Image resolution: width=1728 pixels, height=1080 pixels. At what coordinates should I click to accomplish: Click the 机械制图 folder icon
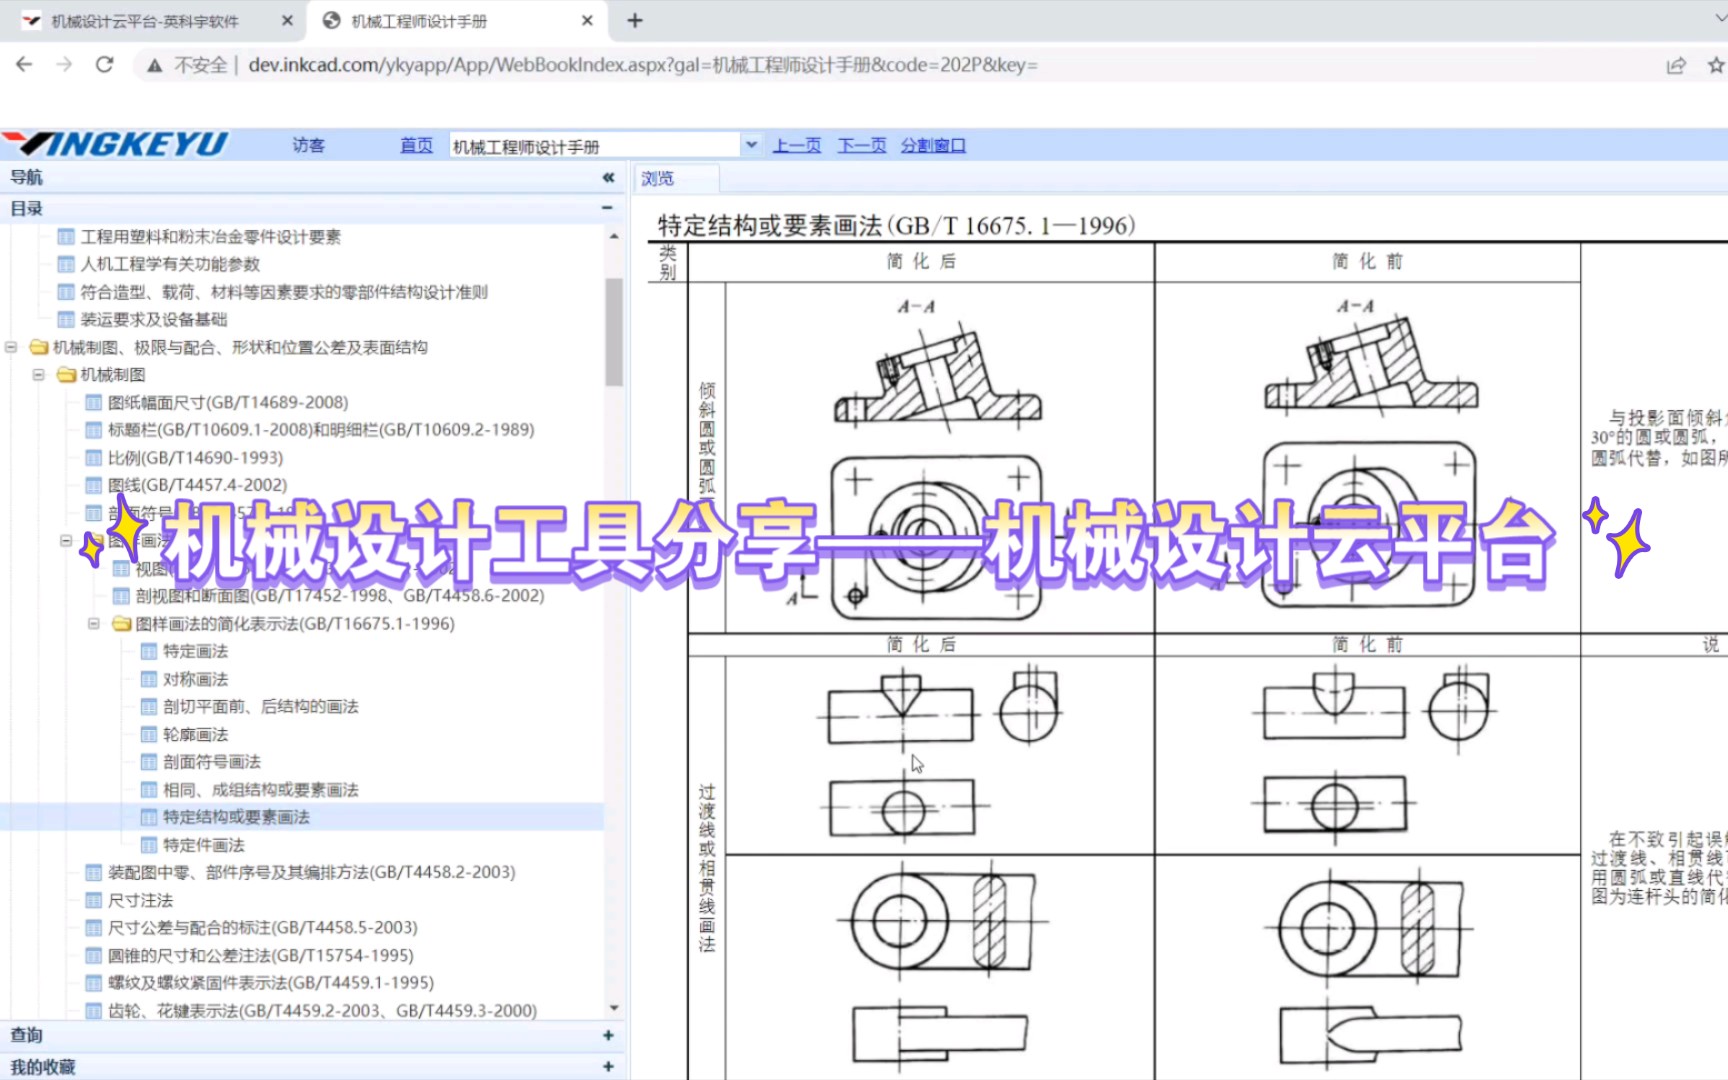pyautogui.click(x=66, y=375)
